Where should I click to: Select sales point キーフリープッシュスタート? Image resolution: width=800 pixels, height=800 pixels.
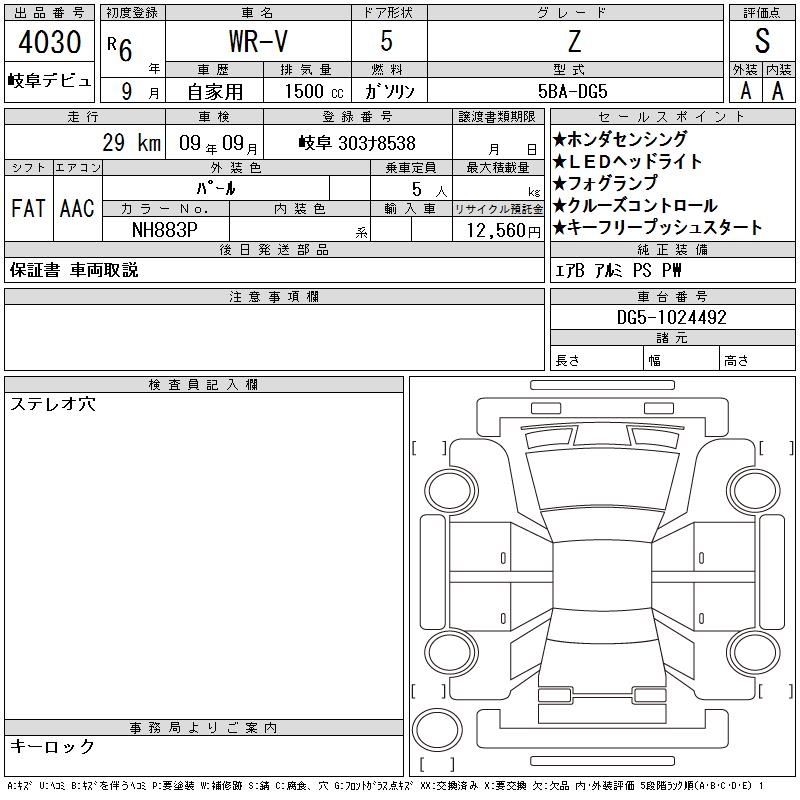coord(658,228)
